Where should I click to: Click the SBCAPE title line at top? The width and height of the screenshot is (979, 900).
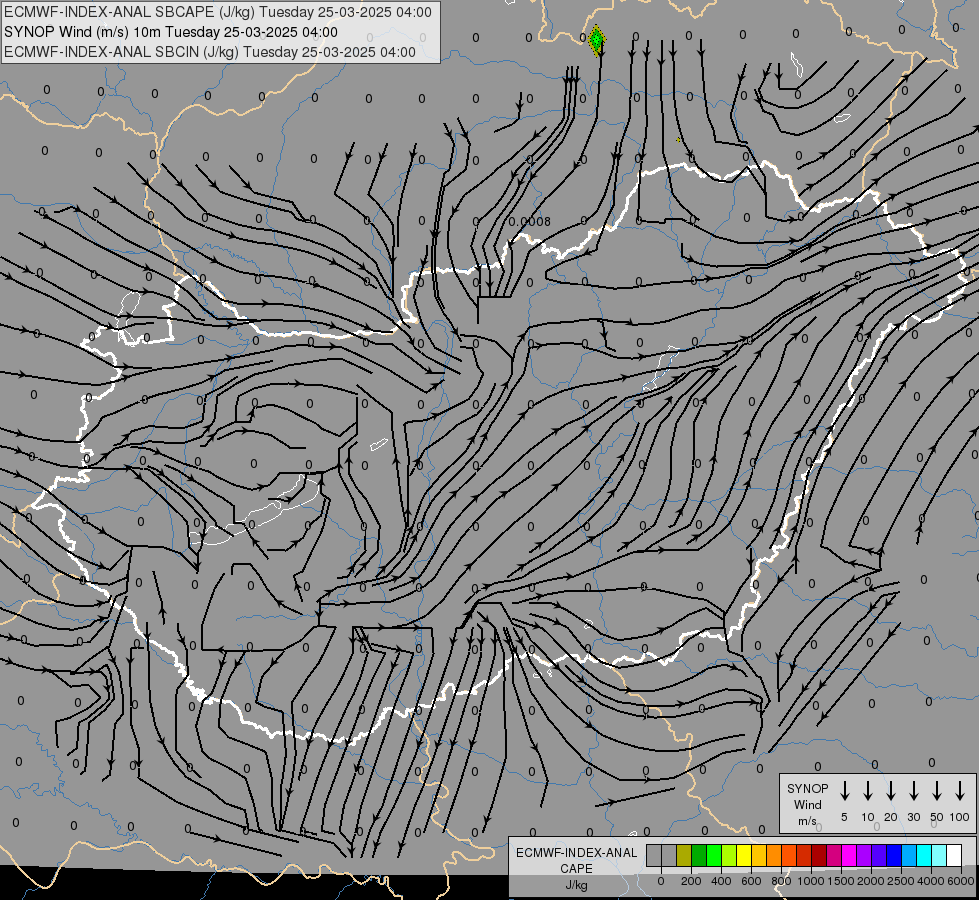pos(218,12)
